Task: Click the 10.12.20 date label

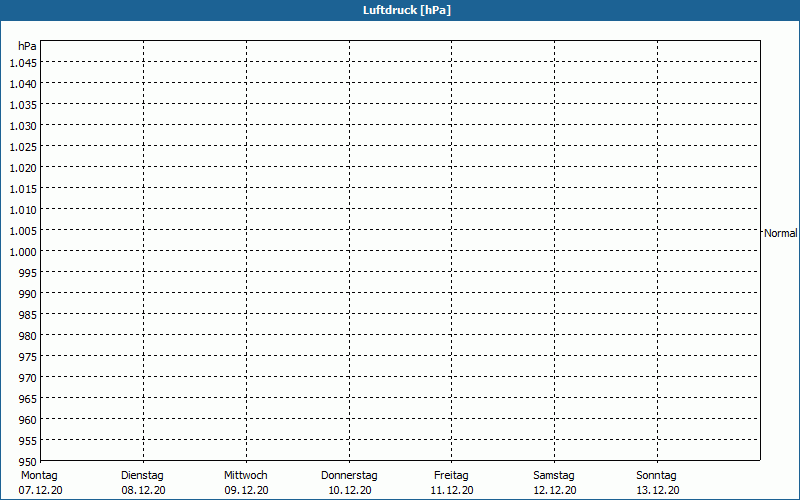Action: 349,490
